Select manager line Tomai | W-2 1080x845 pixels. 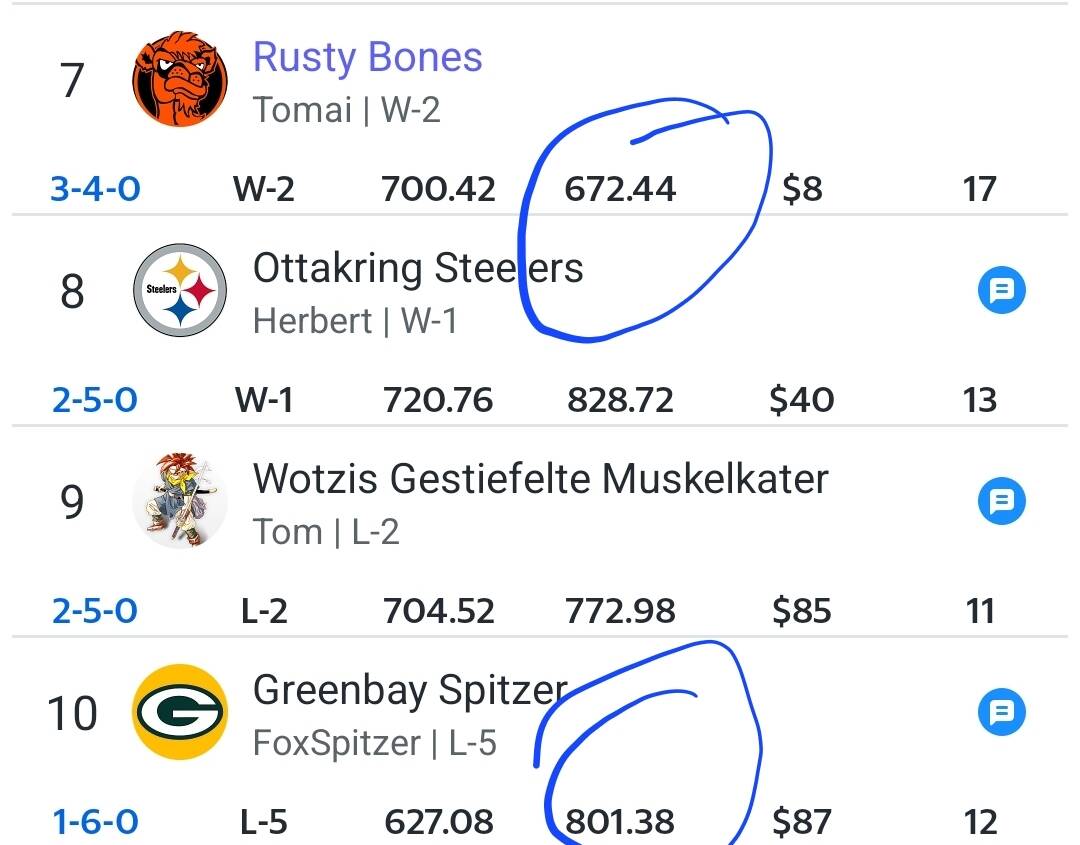(x=346, y=110)
